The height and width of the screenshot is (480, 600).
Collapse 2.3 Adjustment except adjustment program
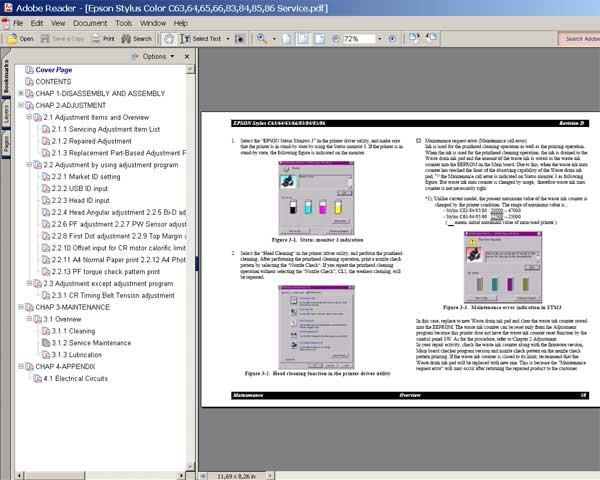[x=29, y=283]
